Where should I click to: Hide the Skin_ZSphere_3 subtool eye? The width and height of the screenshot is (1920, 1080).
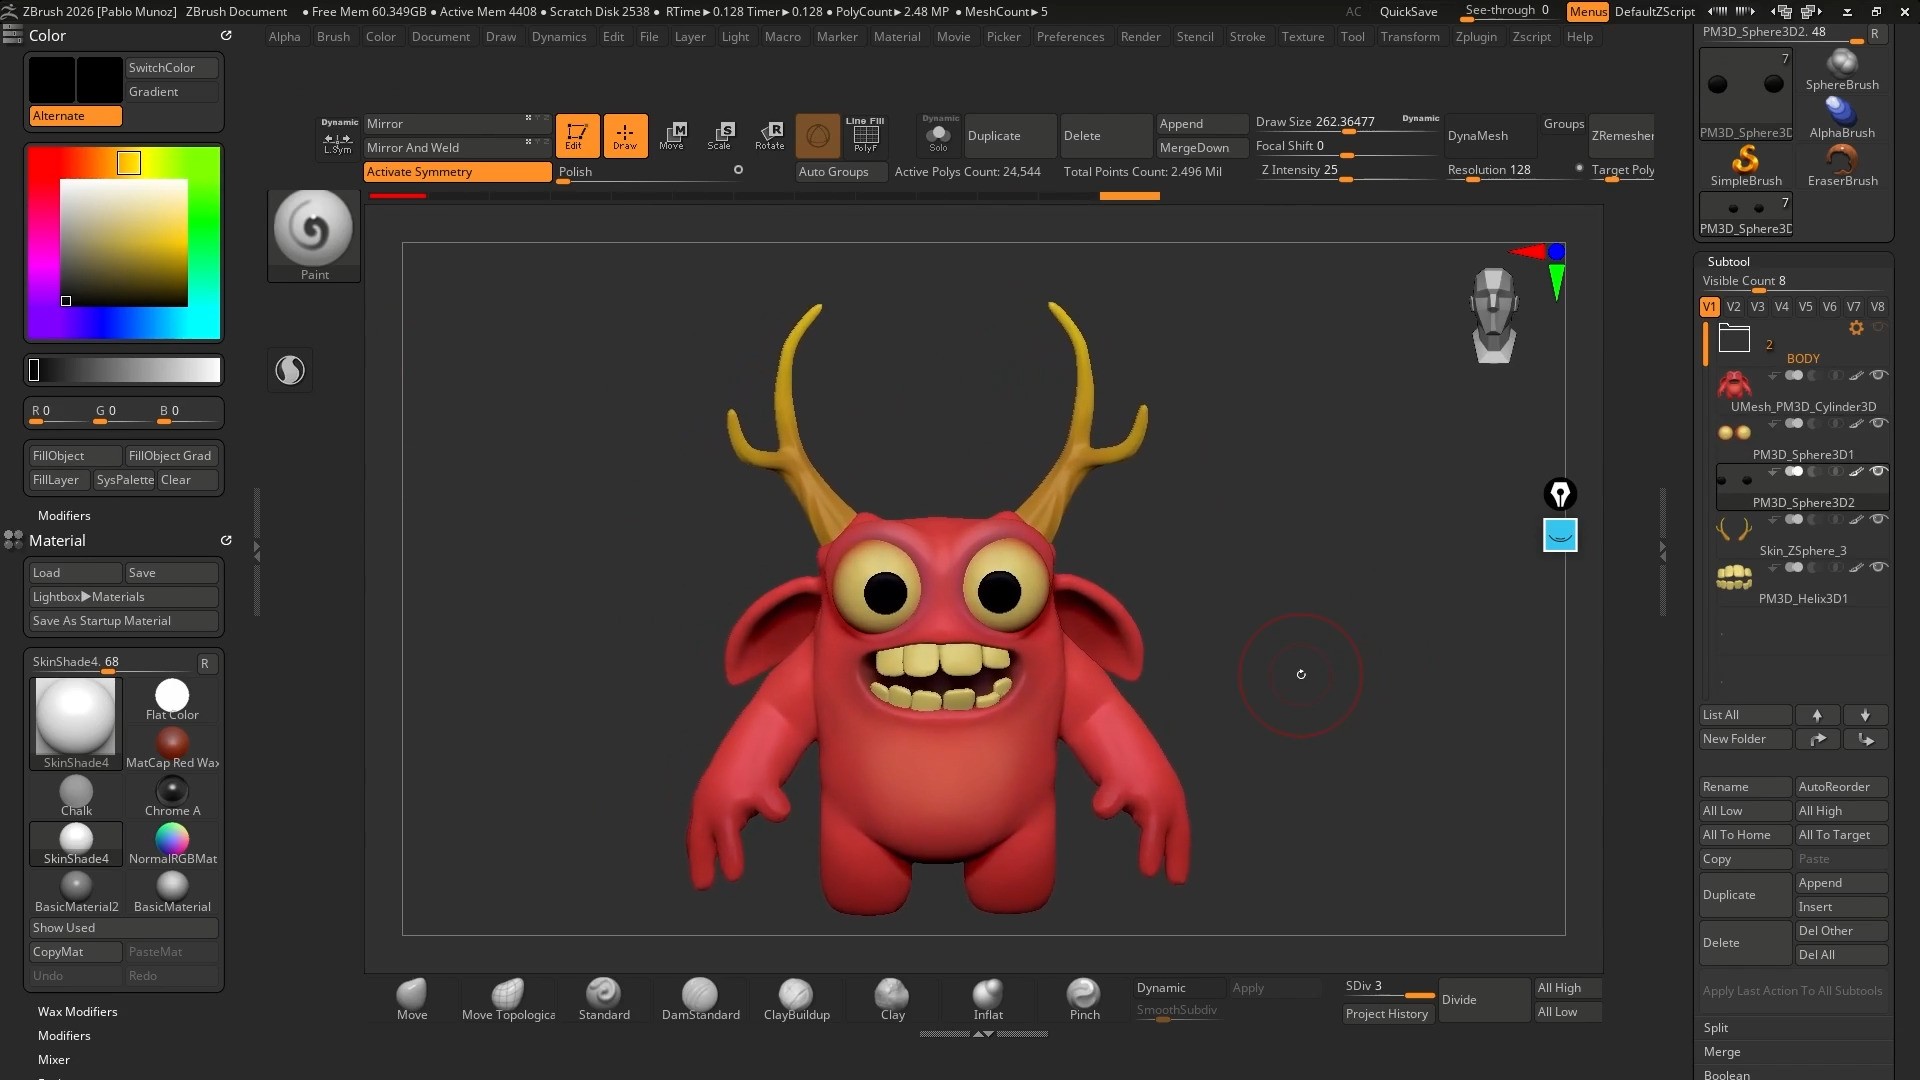click(1879, 519)
